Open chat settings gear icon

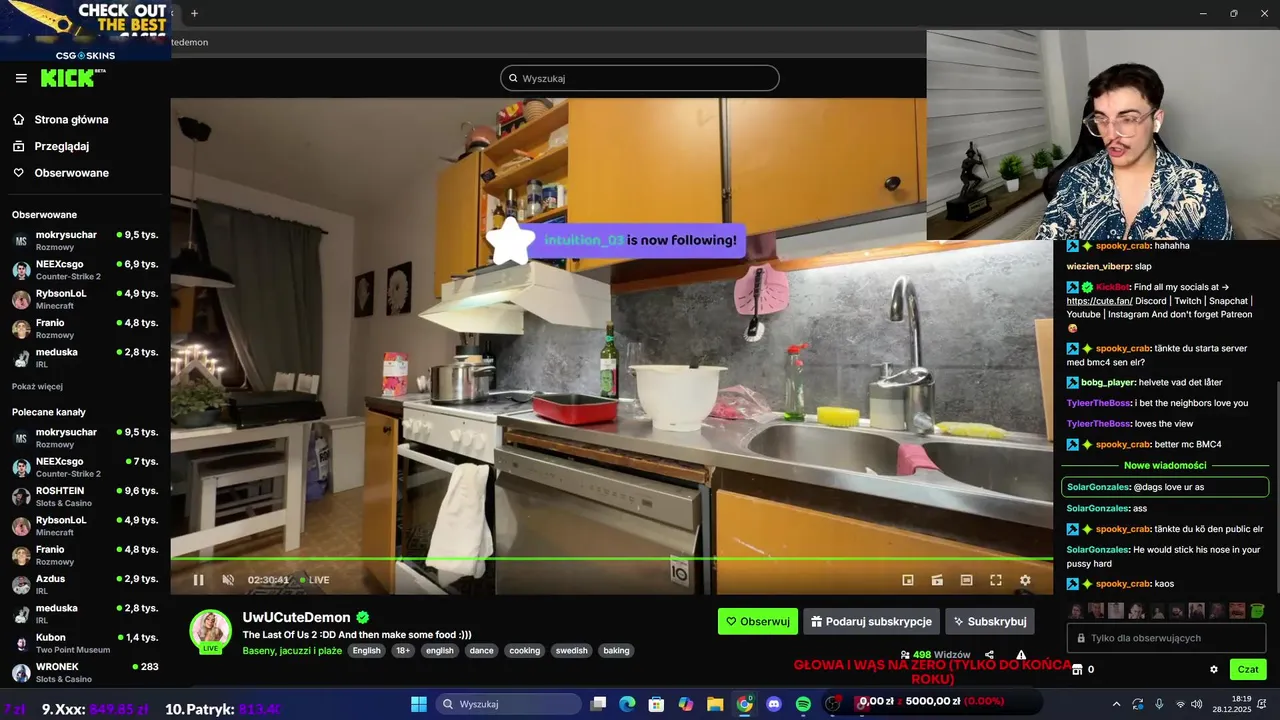1214,669
